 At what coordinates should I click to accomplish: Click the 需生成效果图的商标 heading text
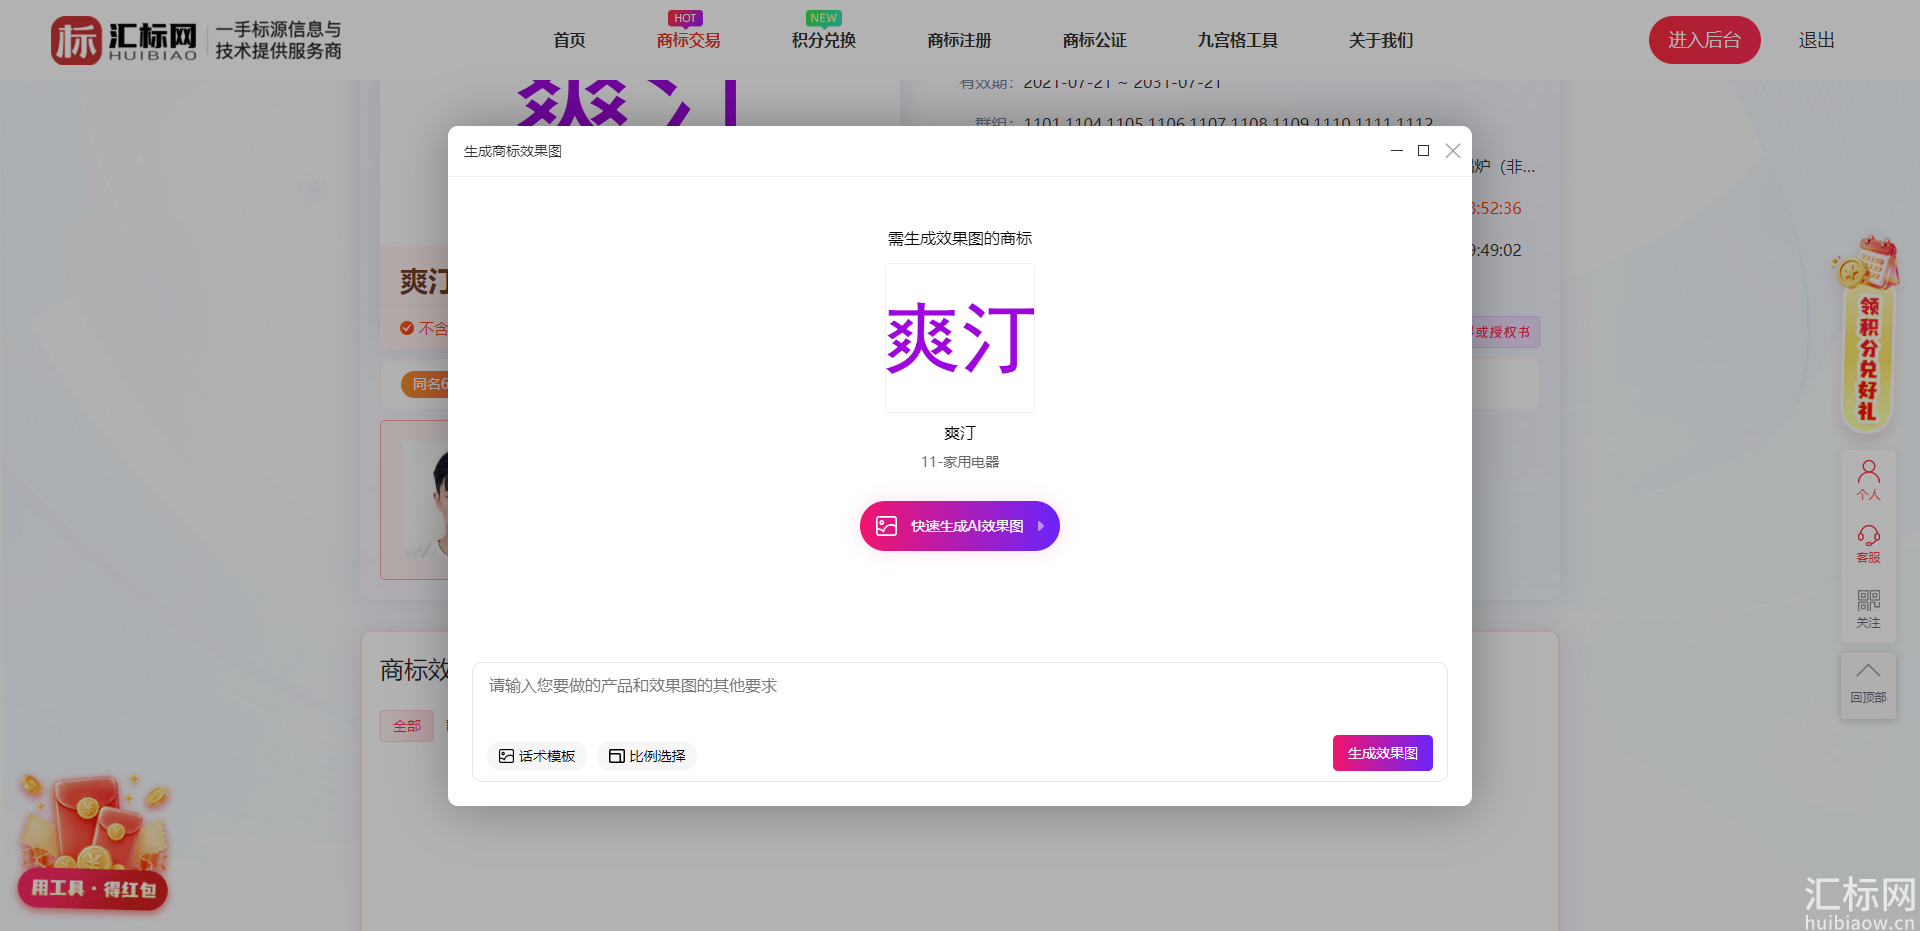(960, 238)
